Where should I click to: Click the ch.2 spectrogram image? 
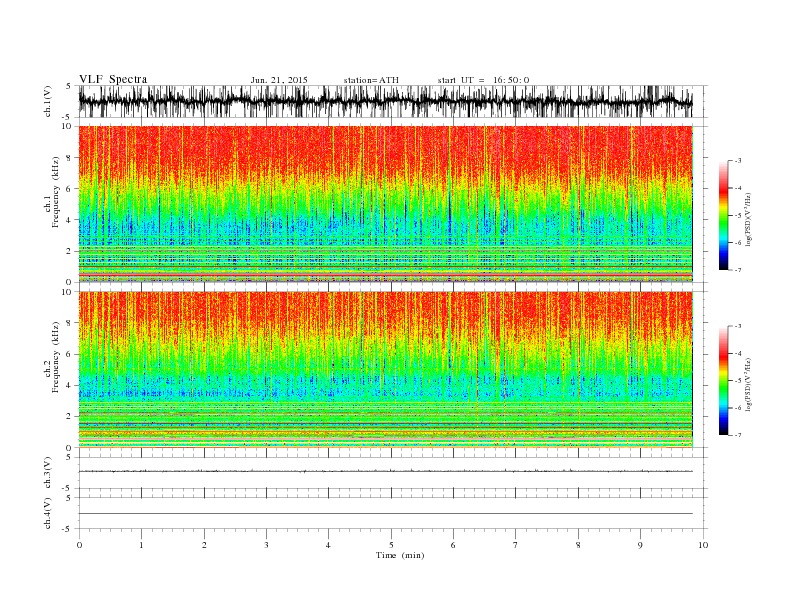385,370
